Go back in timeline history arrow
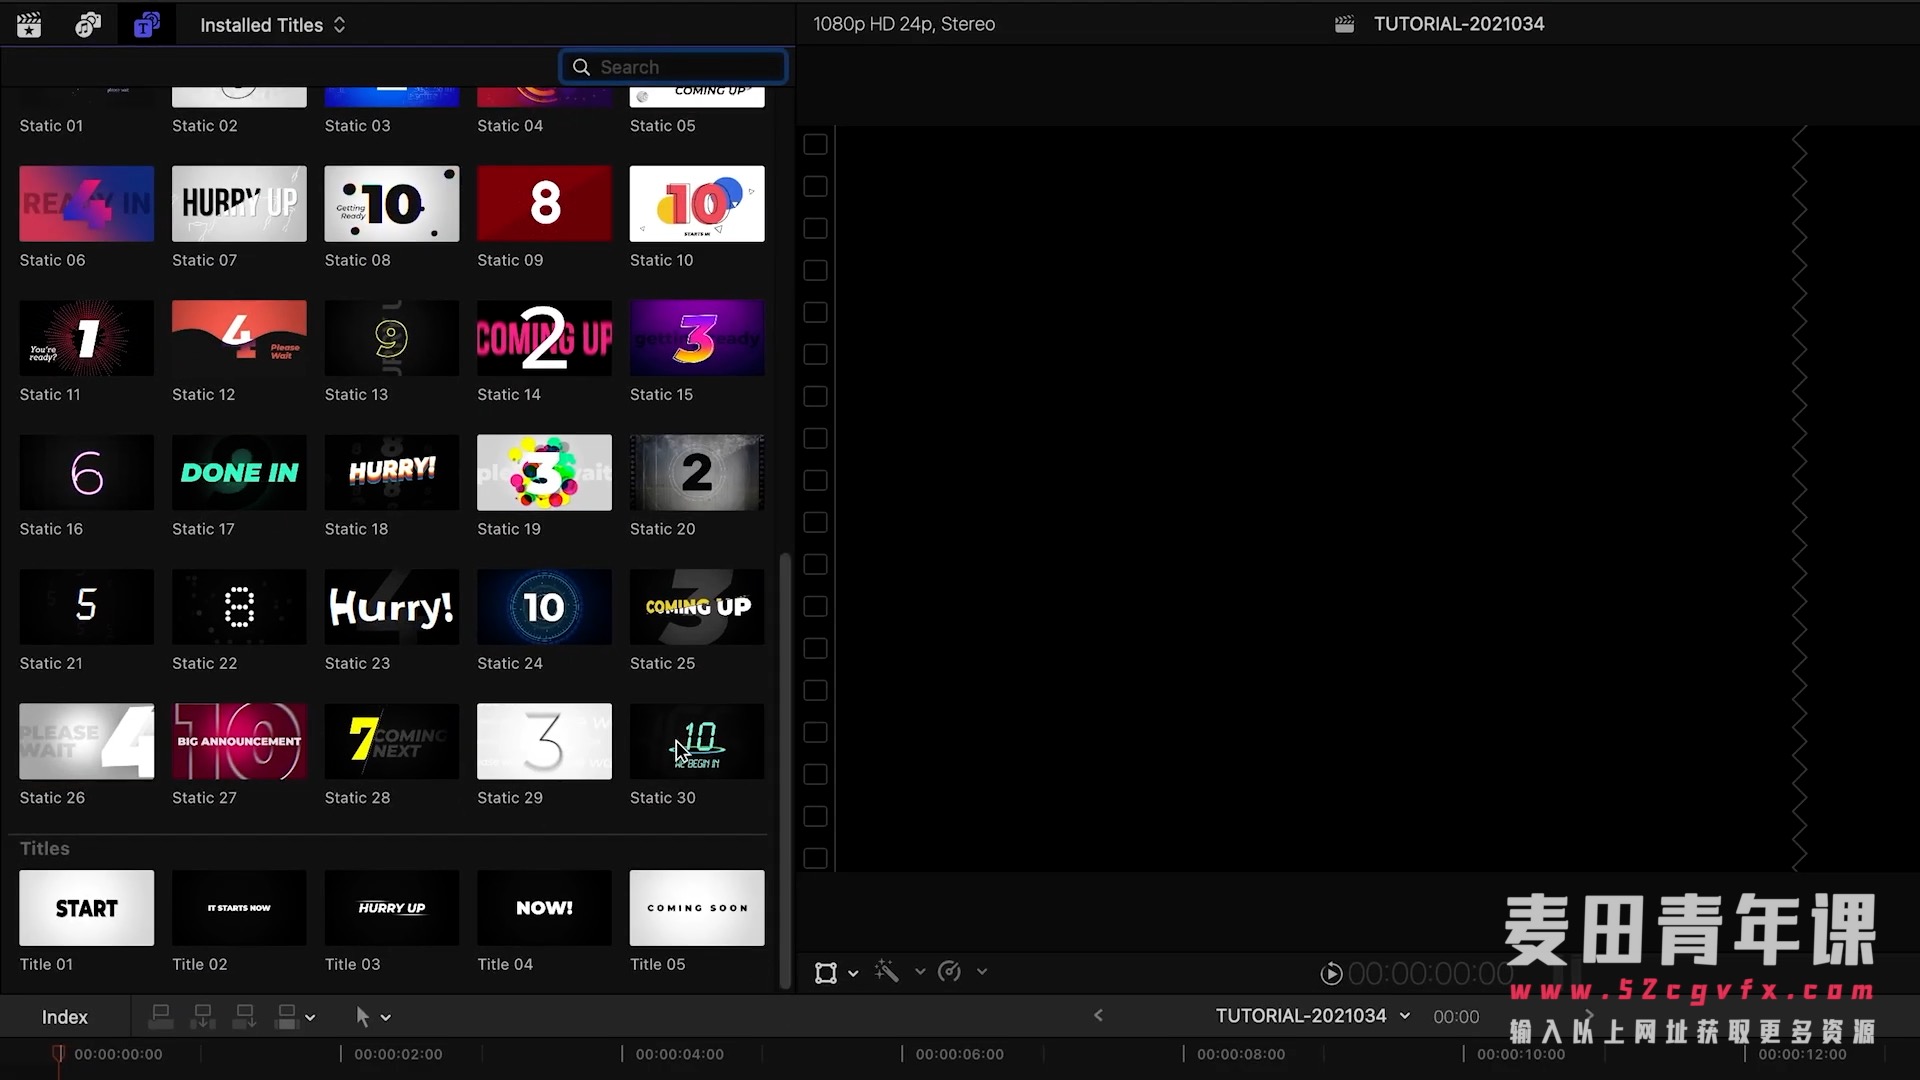This screenshot has width=1920, height=1080. [1098, 1016]
